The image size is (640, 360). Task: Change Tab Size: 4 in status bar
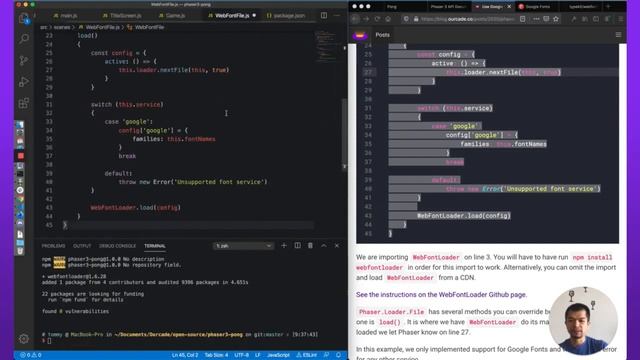tap(216, 355)
